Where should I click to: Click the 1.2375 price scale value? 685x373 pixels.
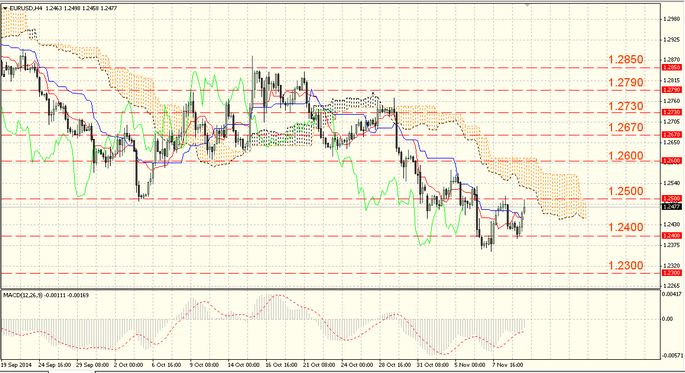click(671, 245)
